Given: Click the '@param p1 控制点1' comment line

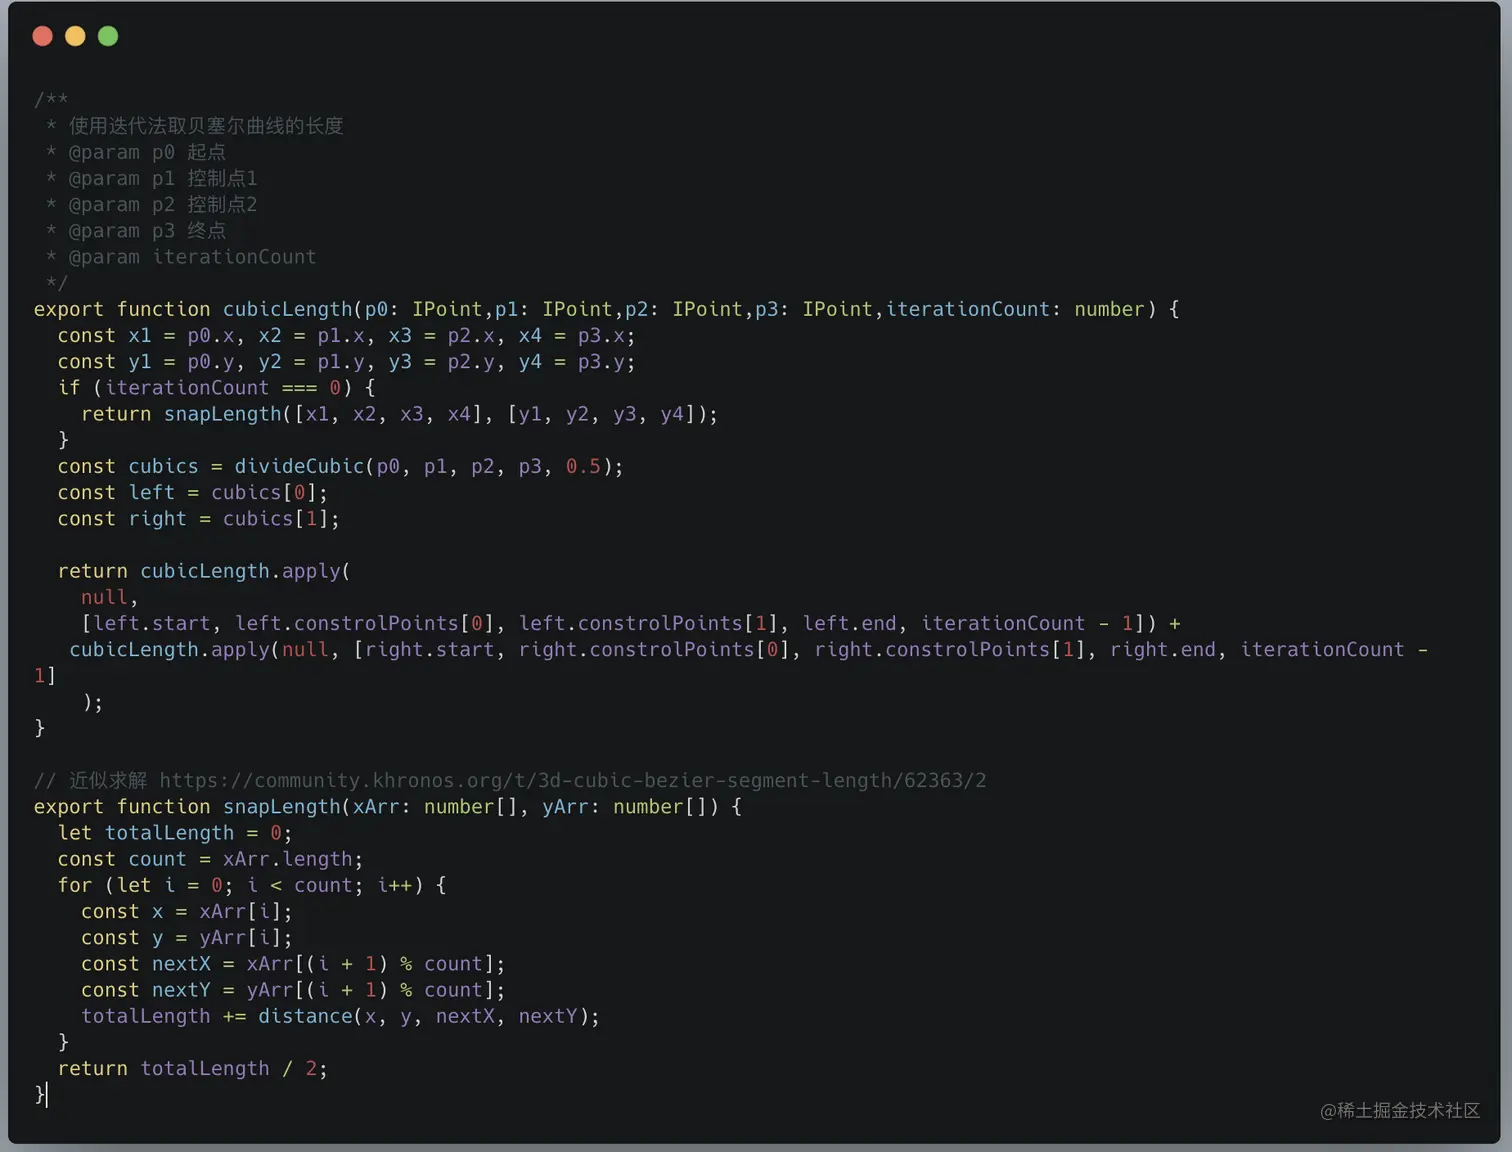Looking at the screenshot, I should click(152, 178).
